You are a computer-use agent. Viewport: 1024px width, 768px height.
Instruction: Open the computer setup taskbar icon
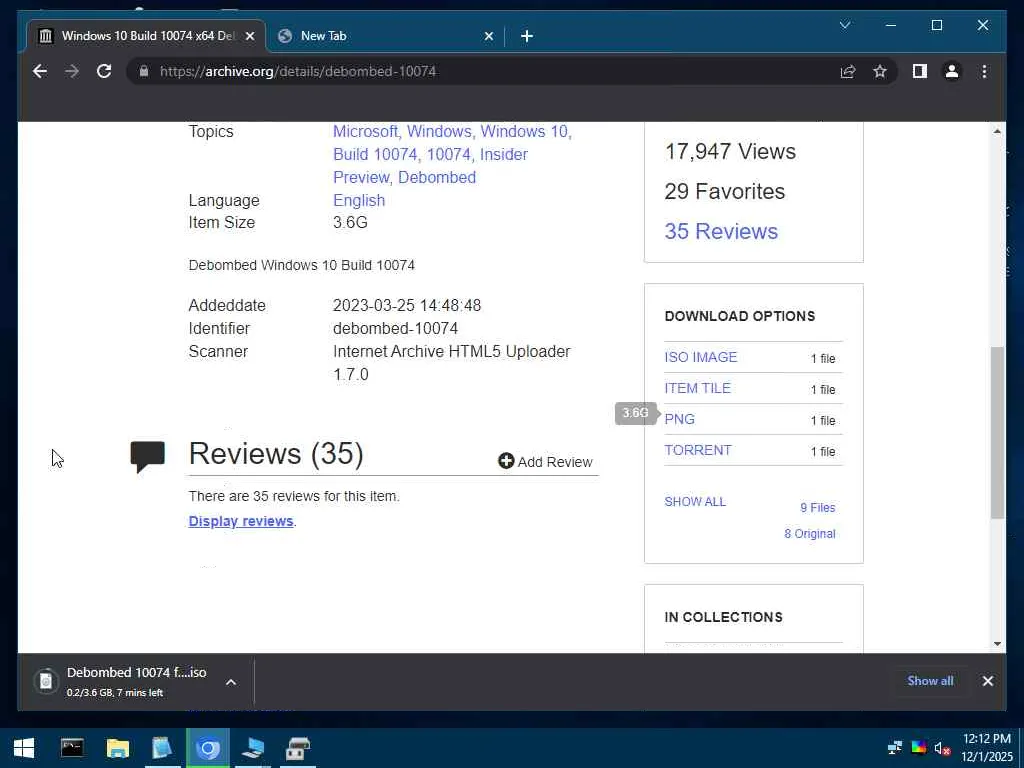point(253,748)
